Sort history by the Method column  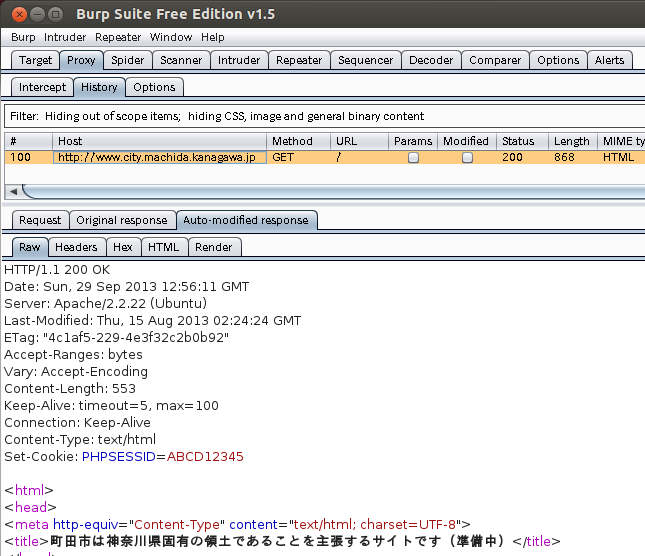298,141
